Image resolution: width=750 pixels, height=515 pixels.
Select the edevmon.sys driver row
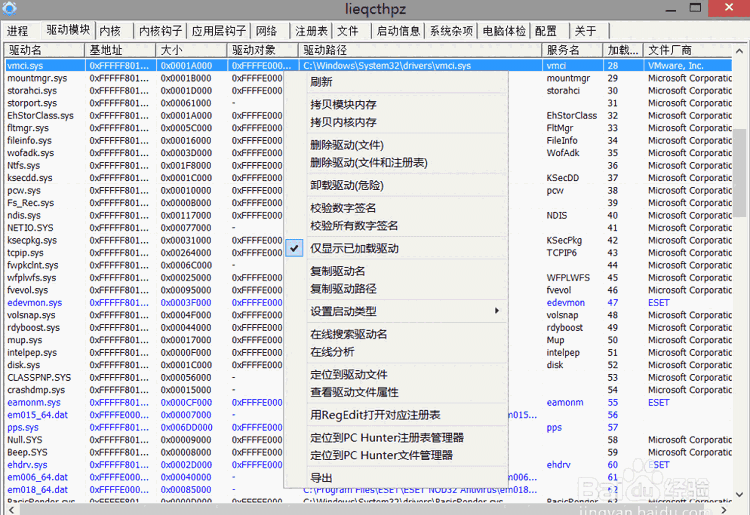(x=34, y=303)
